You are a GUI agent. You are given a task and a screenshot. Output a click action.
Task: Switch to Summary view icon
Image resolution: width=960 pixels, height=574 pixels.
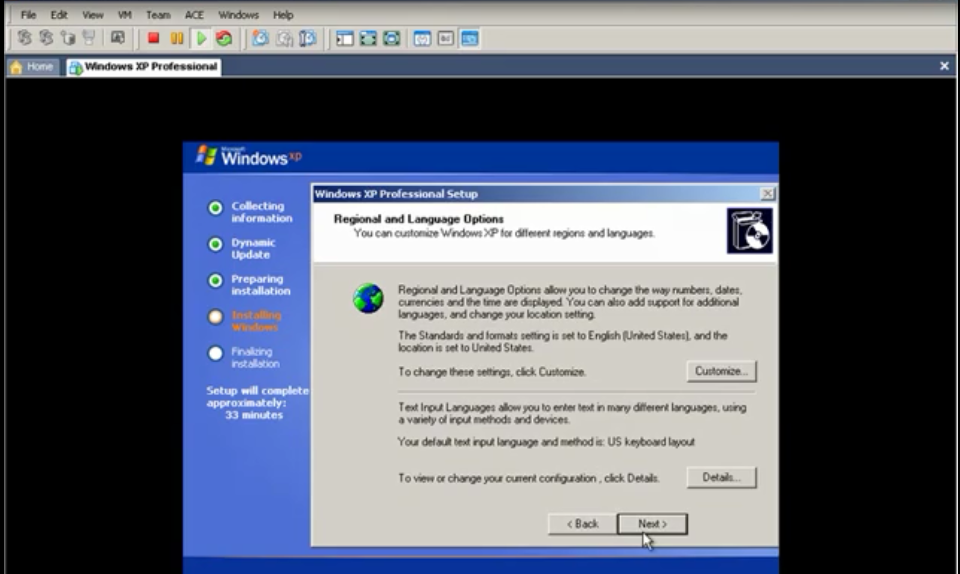(422, 39)
